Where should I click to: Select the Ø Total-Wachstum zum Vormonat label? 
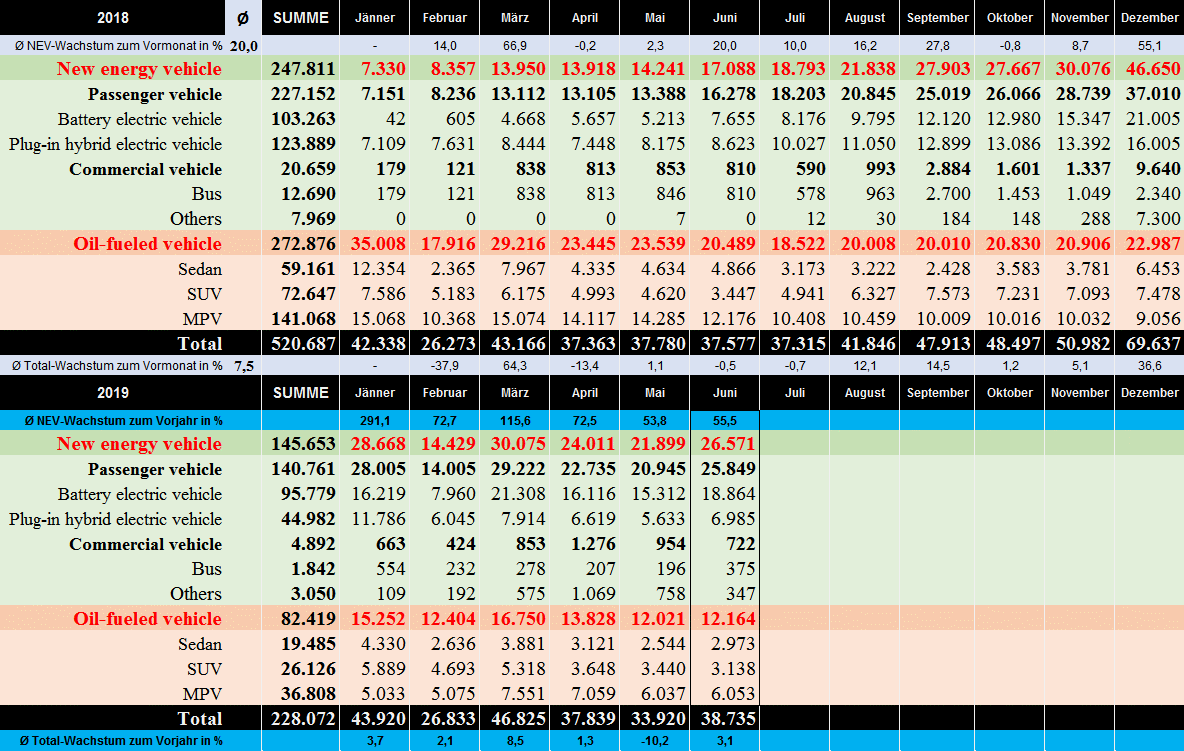click(x=117, y=366)
